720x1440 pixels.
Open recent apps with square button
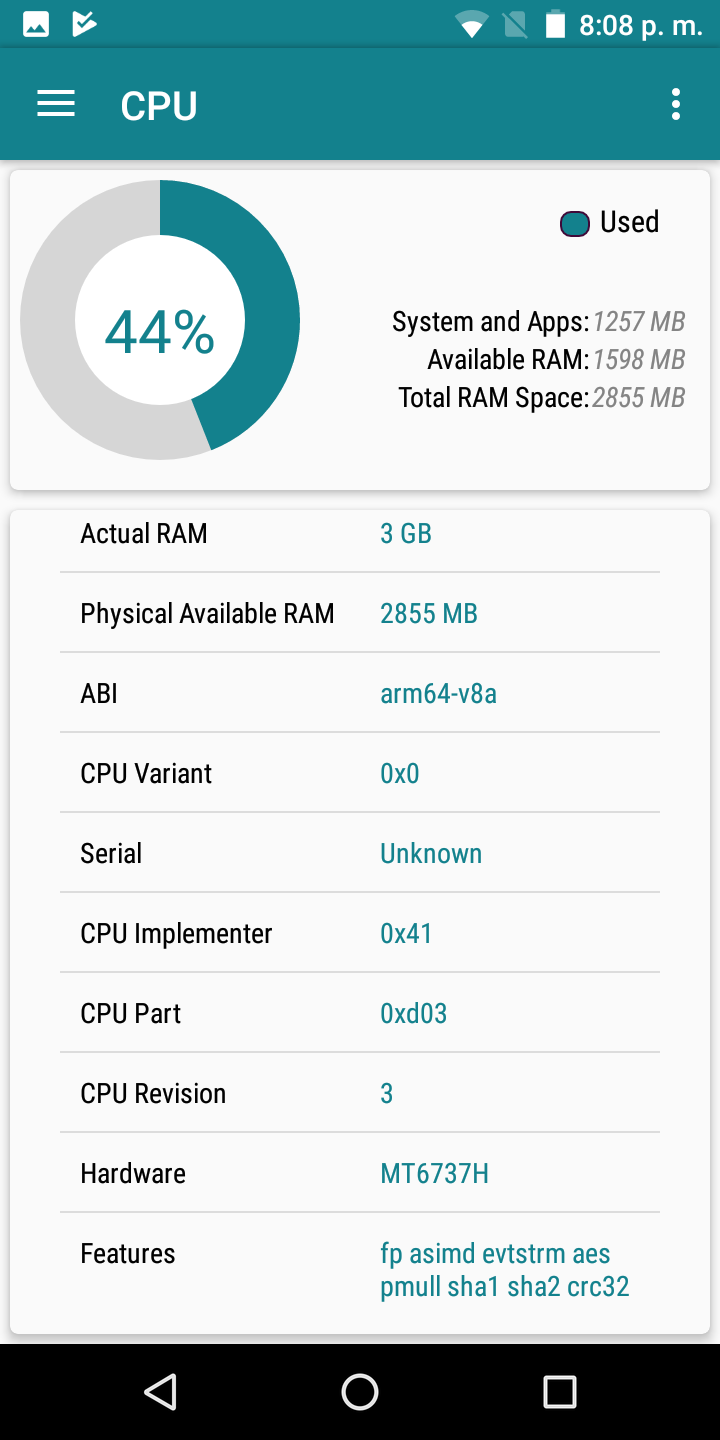click(x=559, y=1391)
